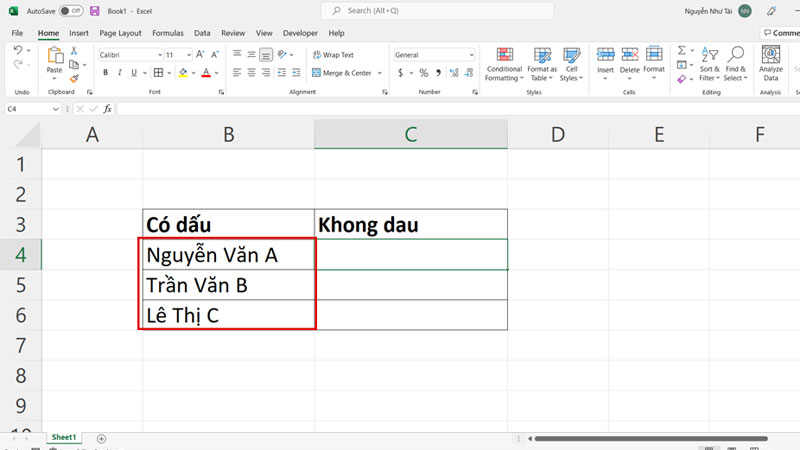Add new sheet plus icon

click(x=101, y=439)
